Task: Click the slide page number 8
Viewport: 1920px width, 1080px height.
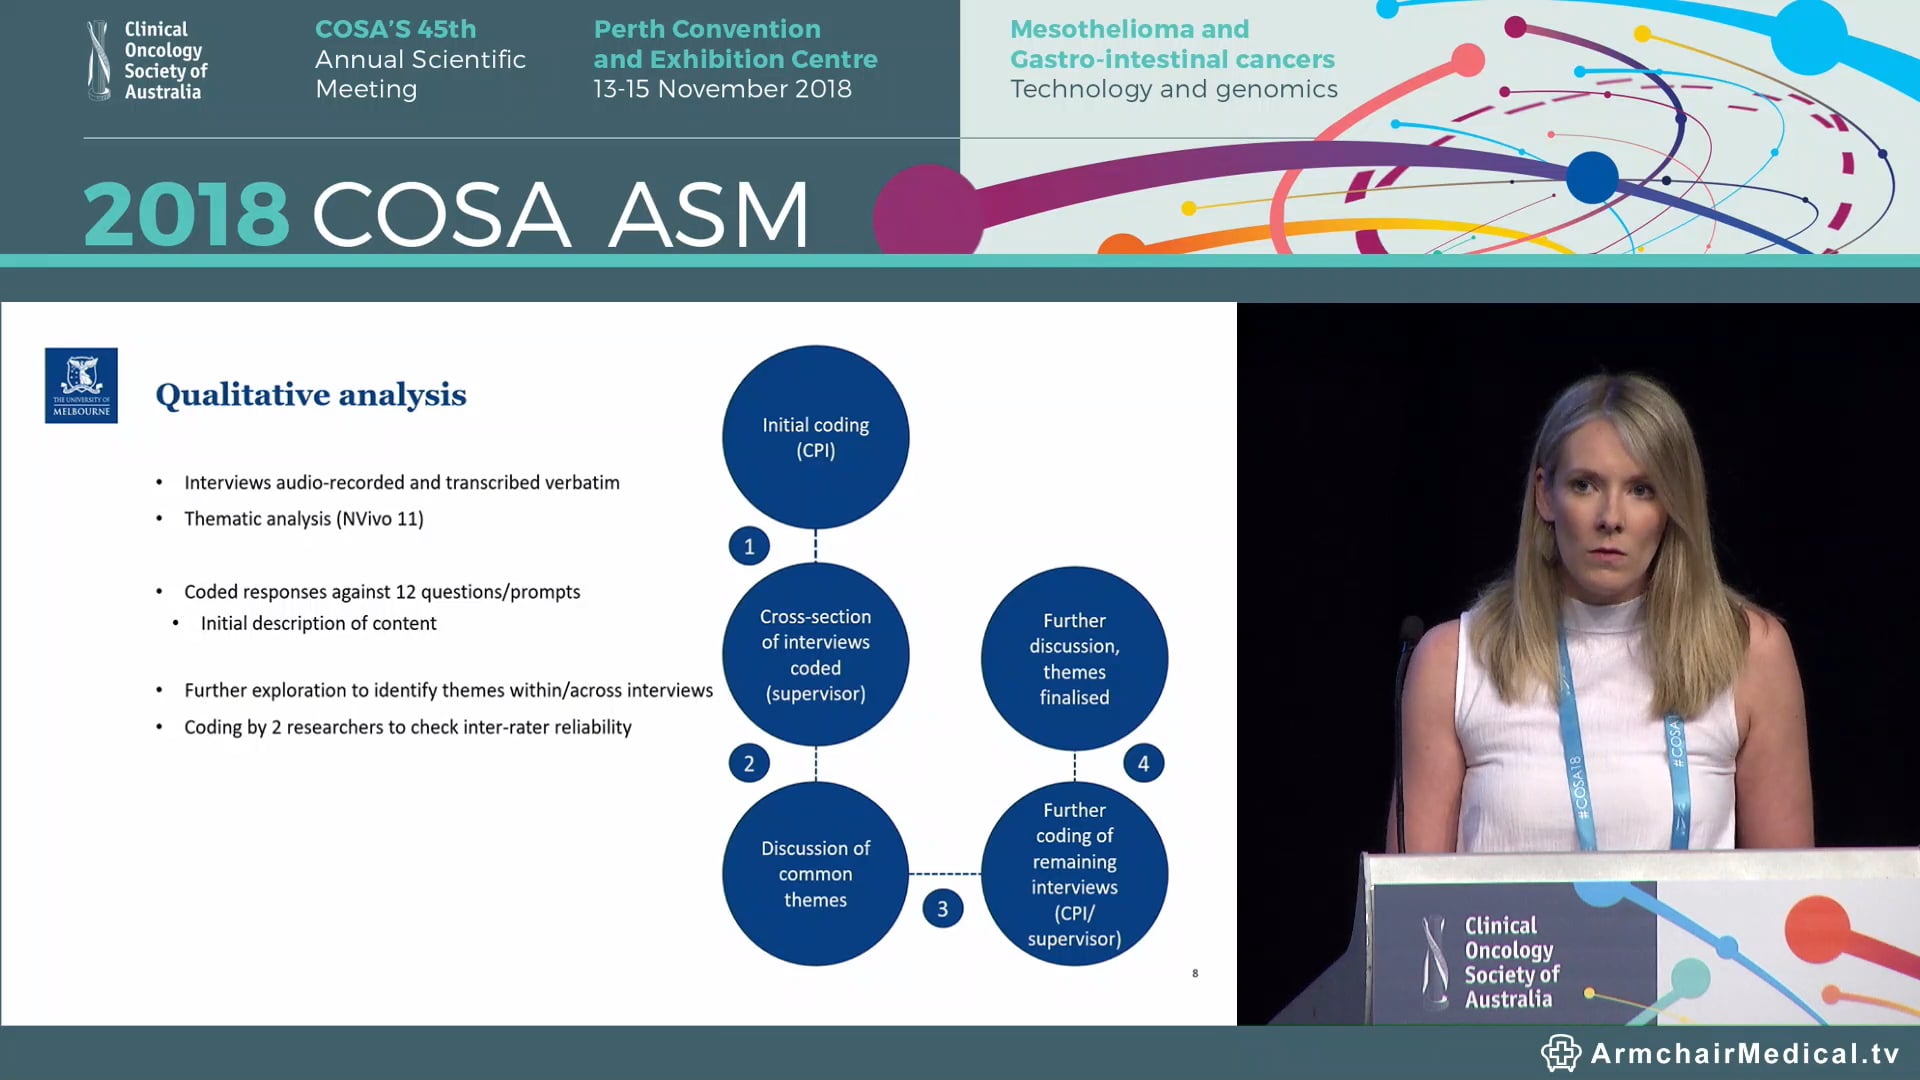Action: click(1194, 971)
